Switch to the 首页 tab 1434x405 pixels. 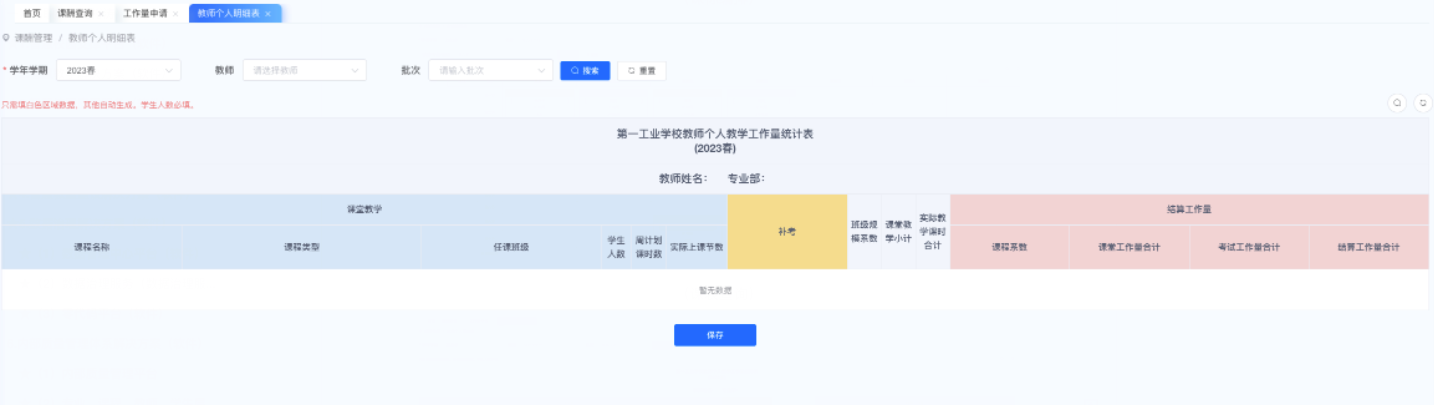click(x=32, y=14)
